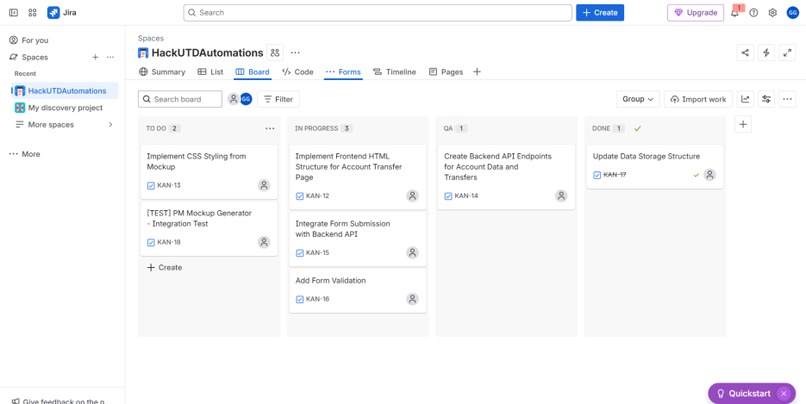Click Give feedback link at sidebar bottom
The image size is (806, 404).
pyautogui.click(x=58, y=401)
